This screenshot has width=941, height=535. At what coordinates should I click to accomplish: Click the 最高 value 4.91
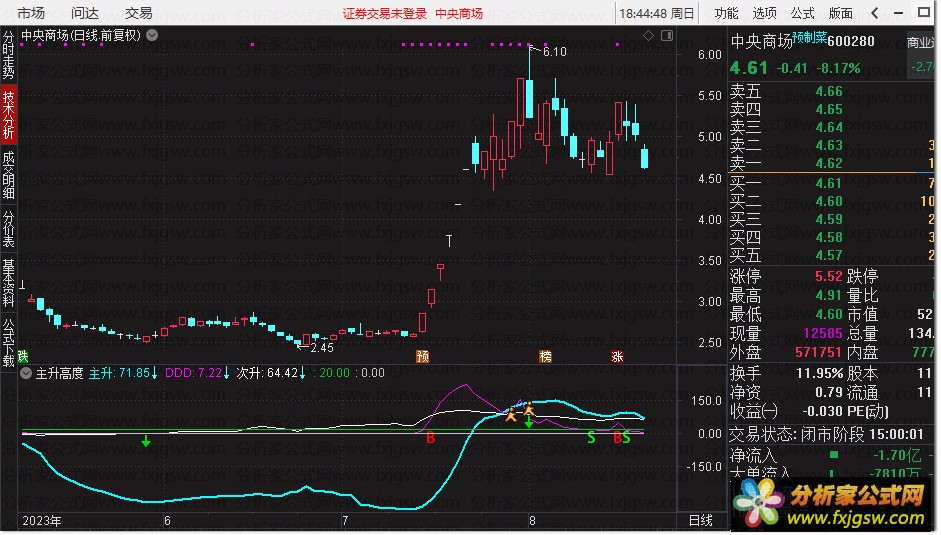point(829,295)
